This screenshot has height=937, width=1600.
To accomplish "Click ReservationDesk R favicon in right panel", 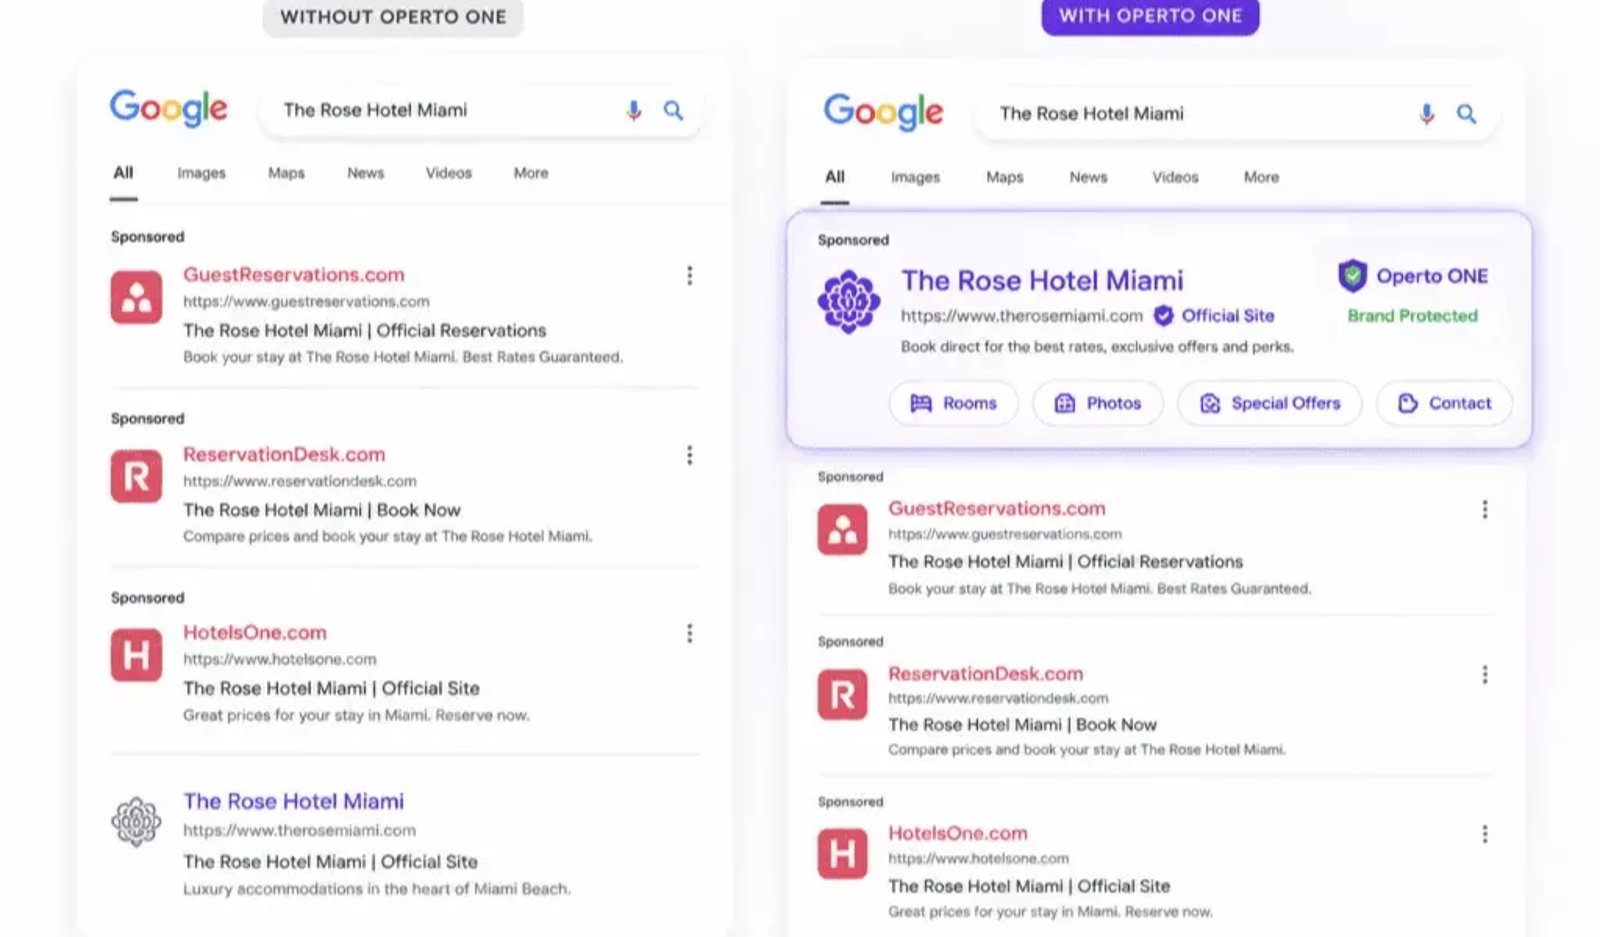I will coord(842,695).
